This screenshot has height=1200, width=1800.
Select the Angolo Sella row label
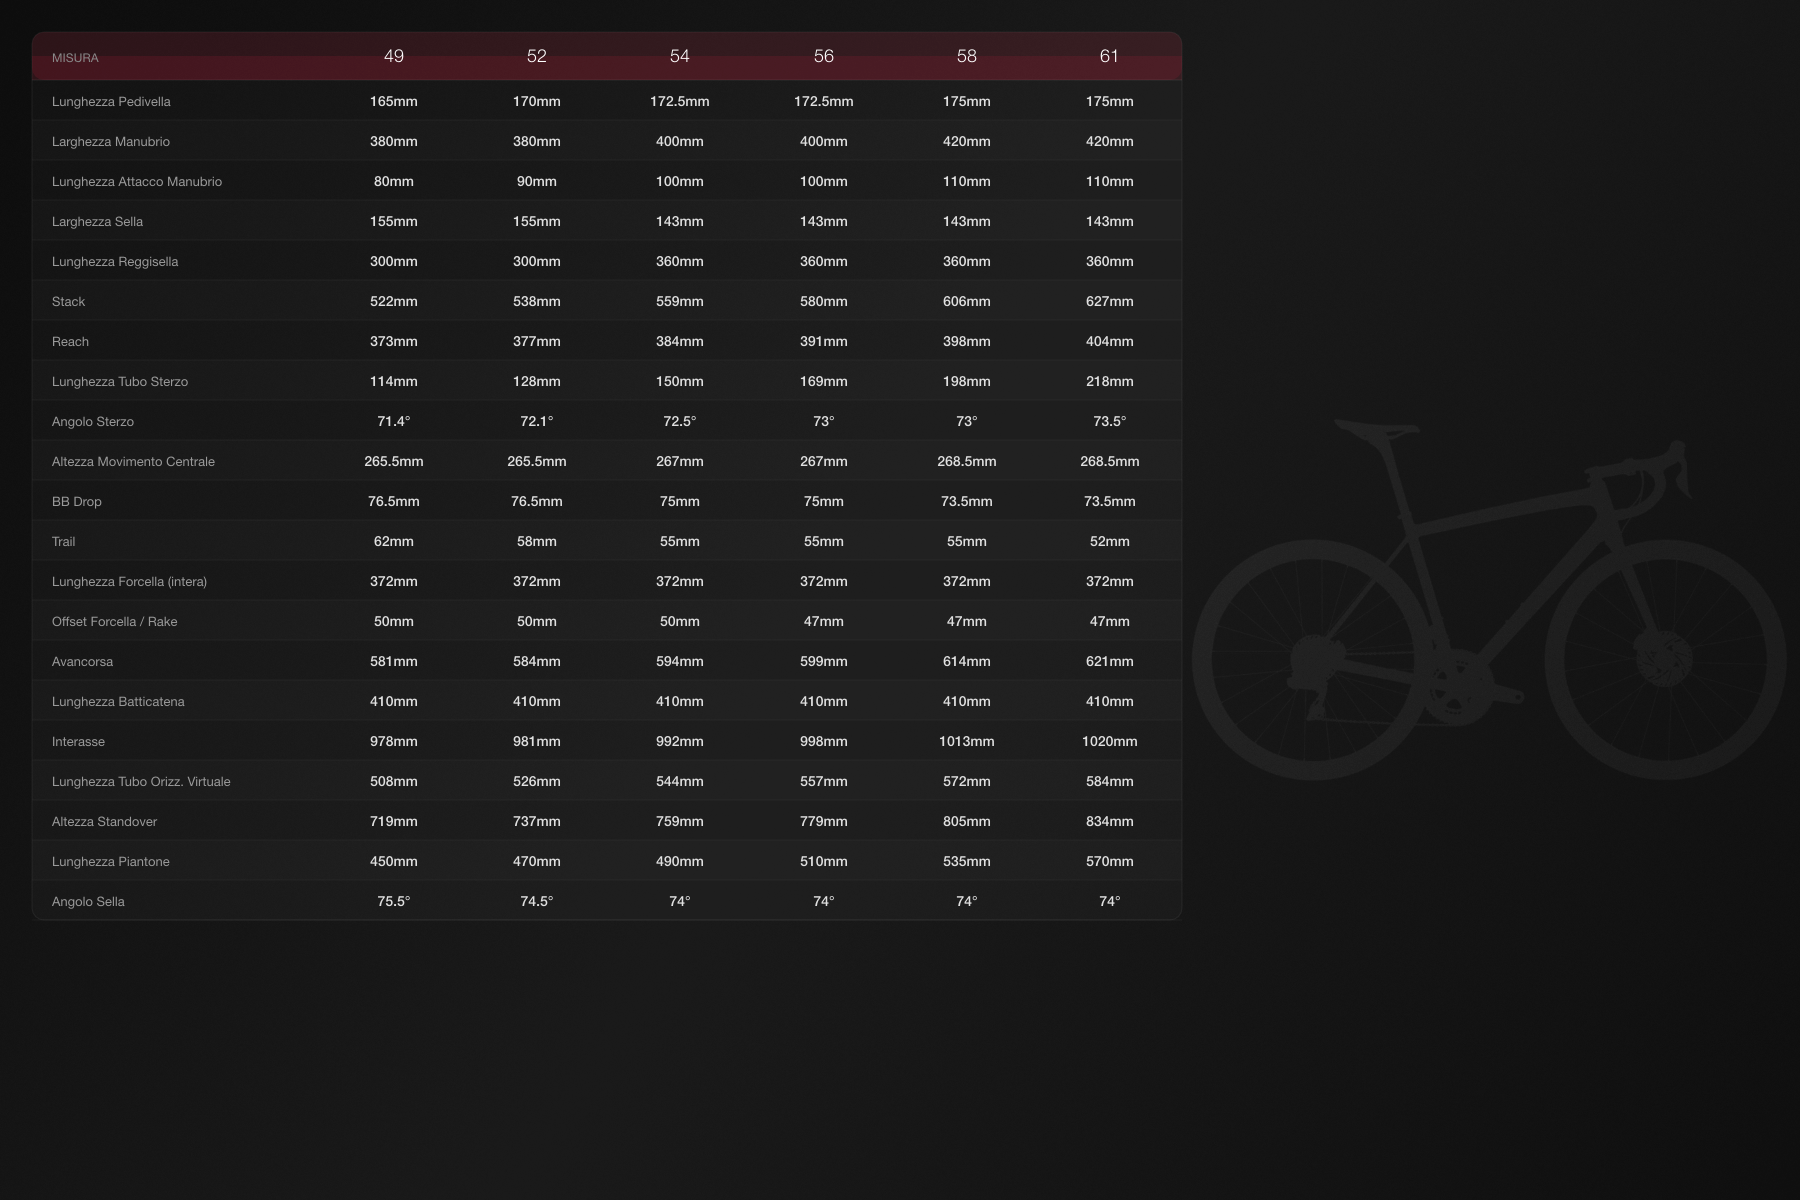88,901
